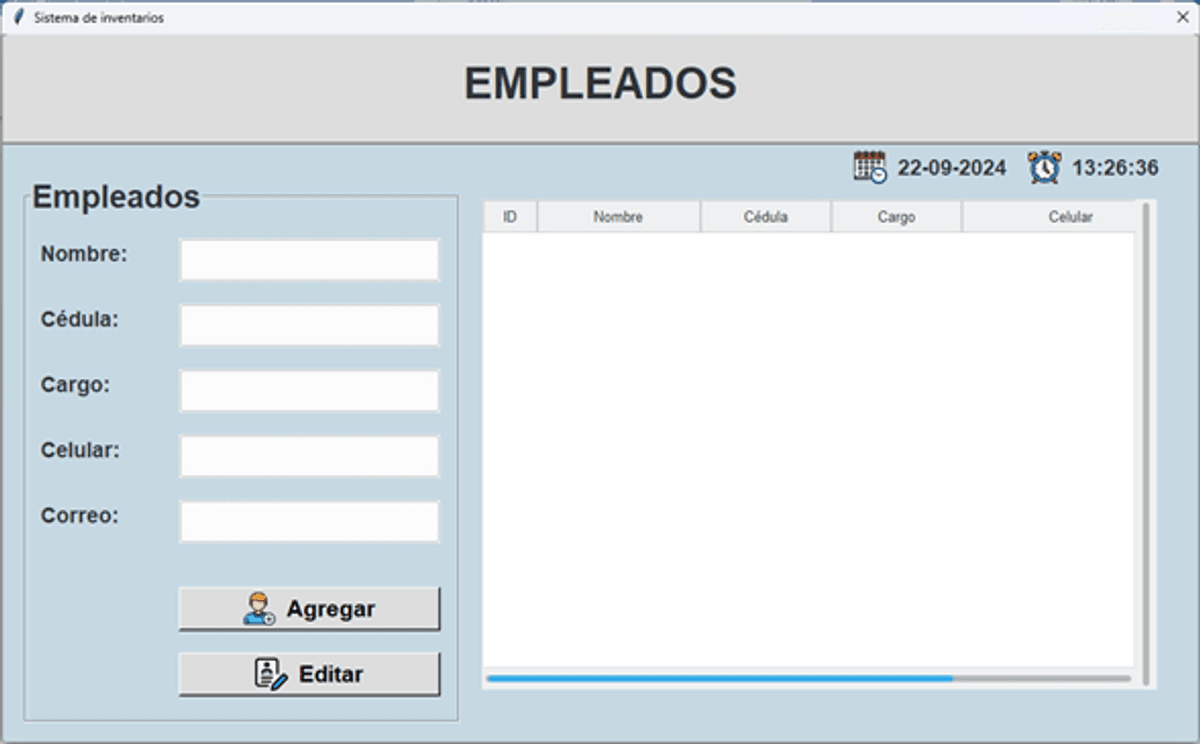Close the Sistema de inventarios window

[1182, 17]
